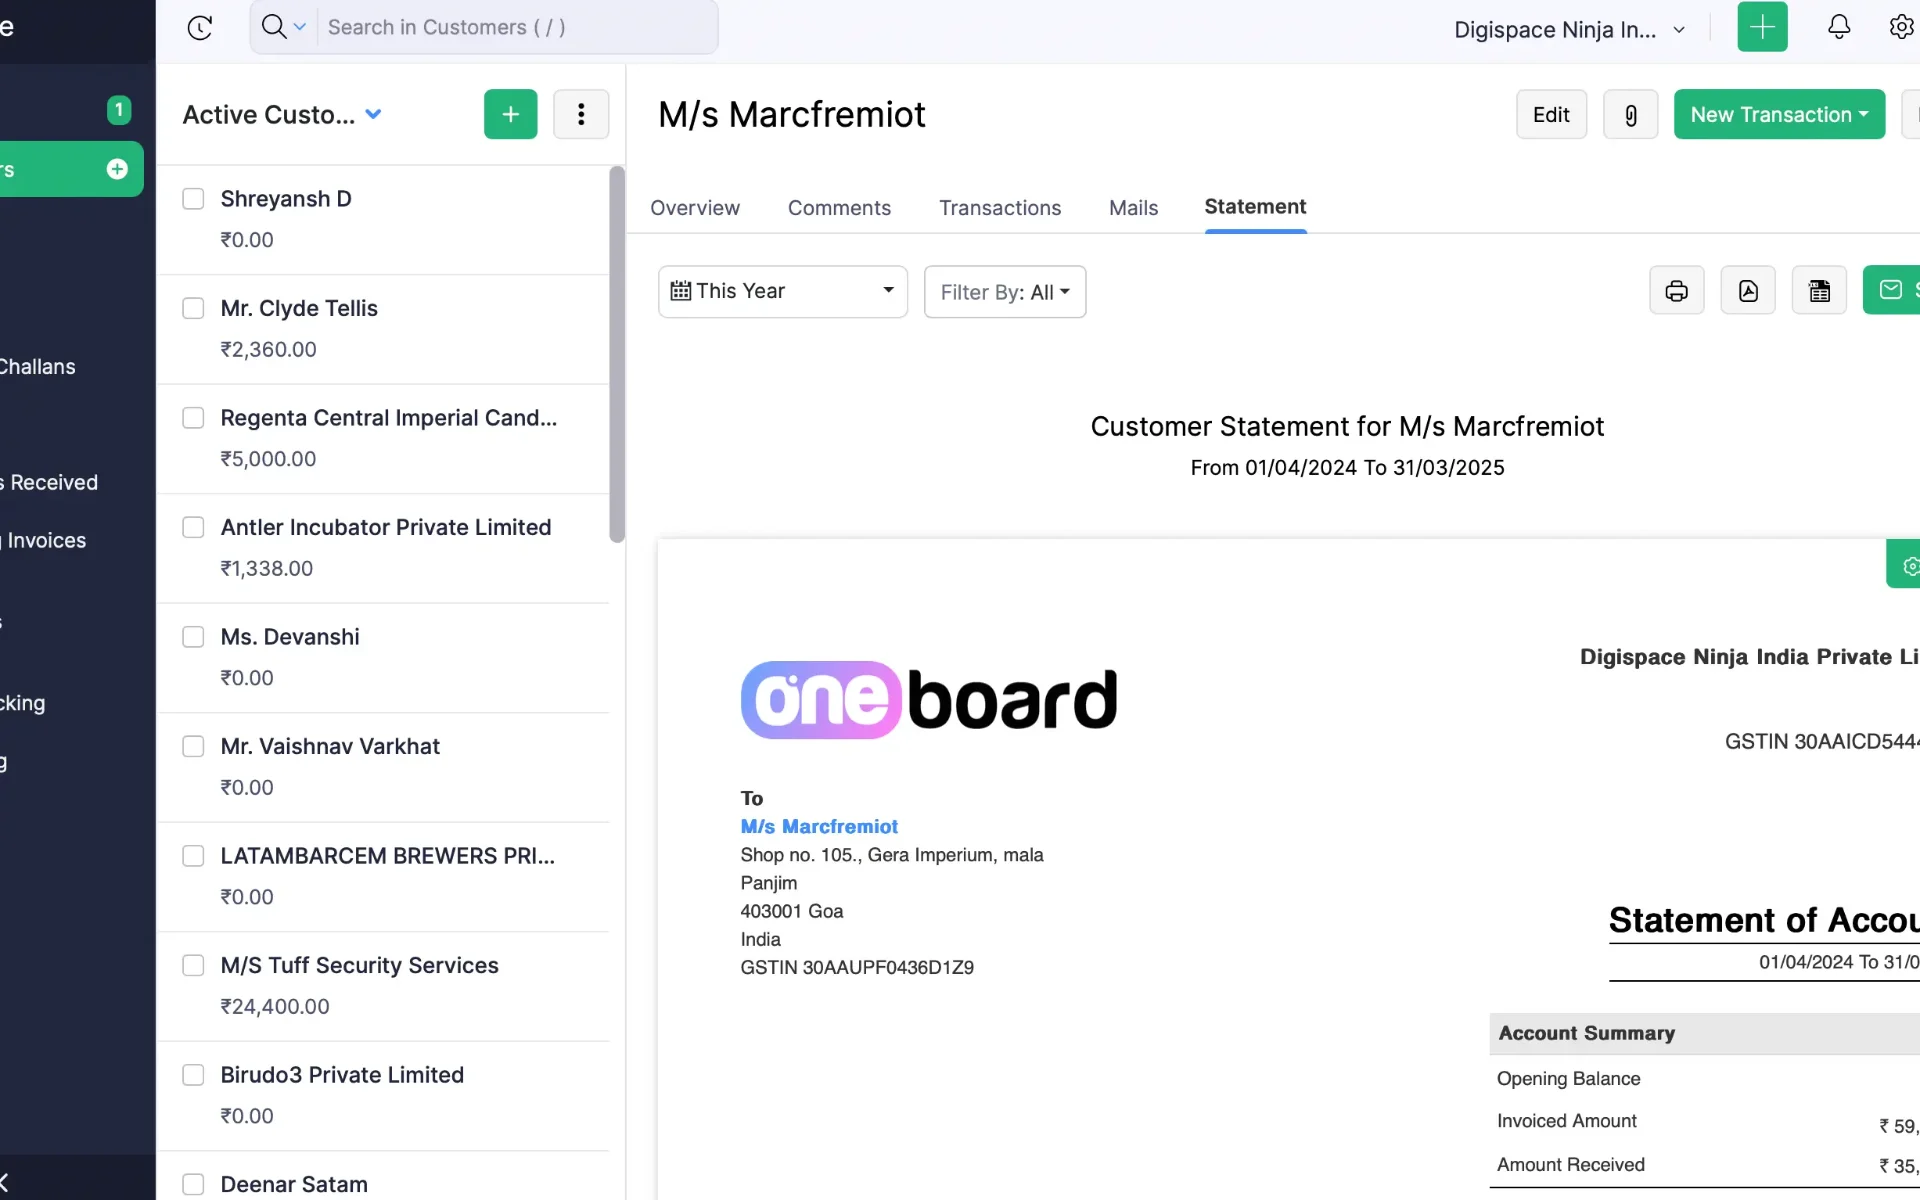Click the sidebar plus circle icon
Viewport: 1920px width, 1200px height.
117,169
